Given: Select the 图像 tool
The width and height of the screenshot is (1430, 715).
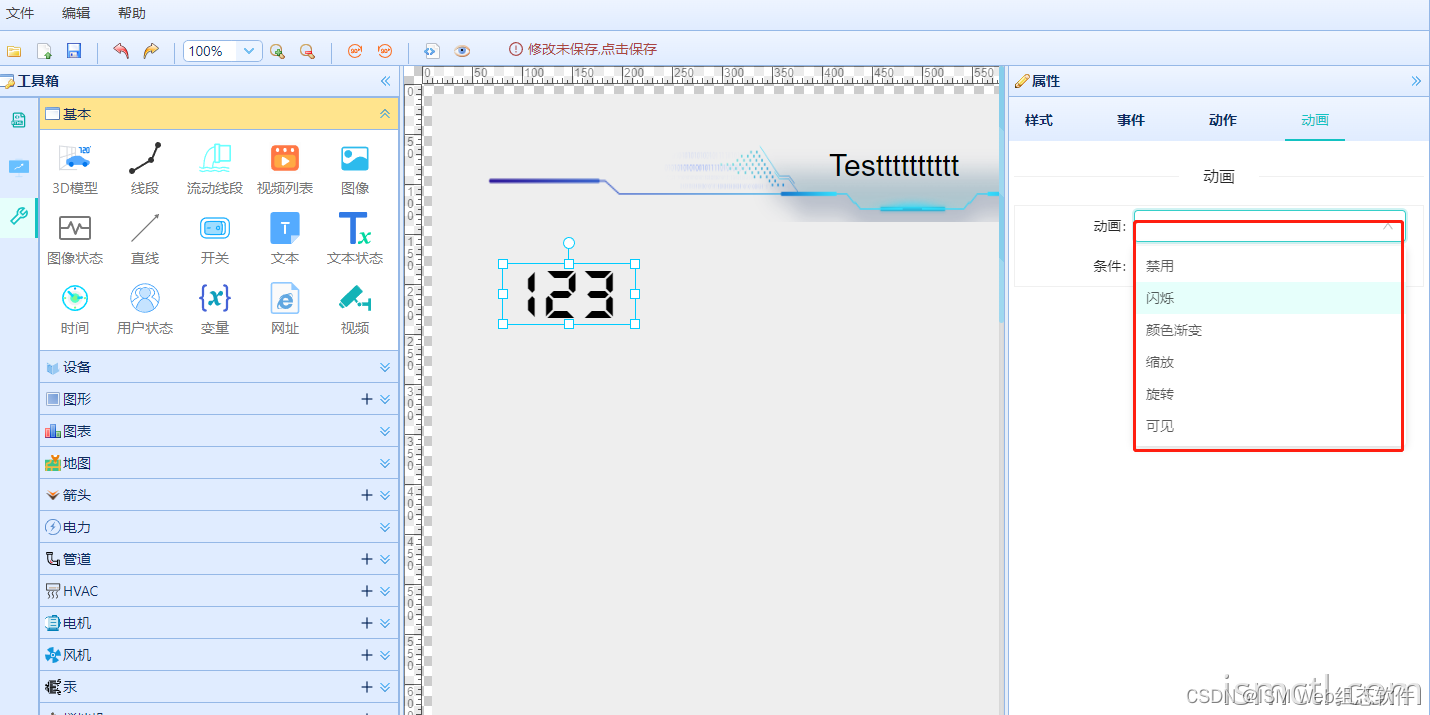Looking at the screenshot, I should coord(355,168).
